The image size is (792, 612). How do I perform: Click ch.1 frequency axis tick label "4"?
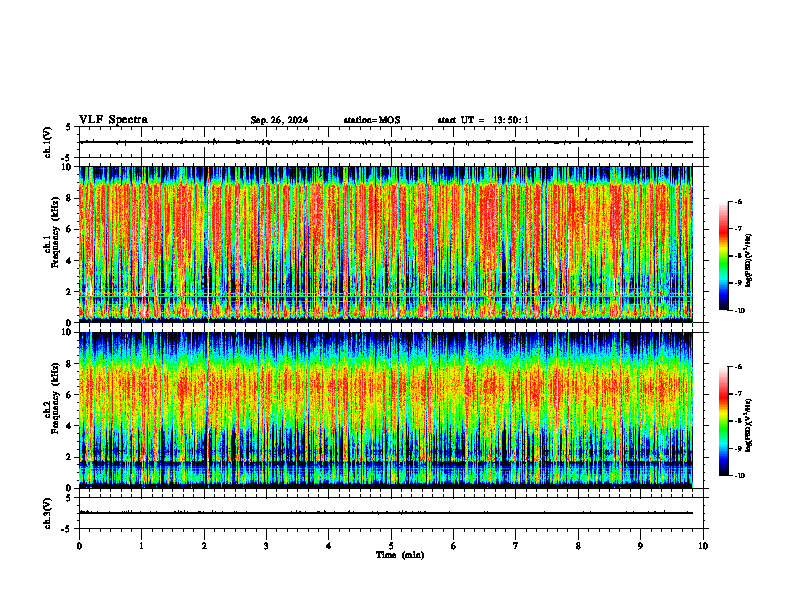click(x=70, y=261)
